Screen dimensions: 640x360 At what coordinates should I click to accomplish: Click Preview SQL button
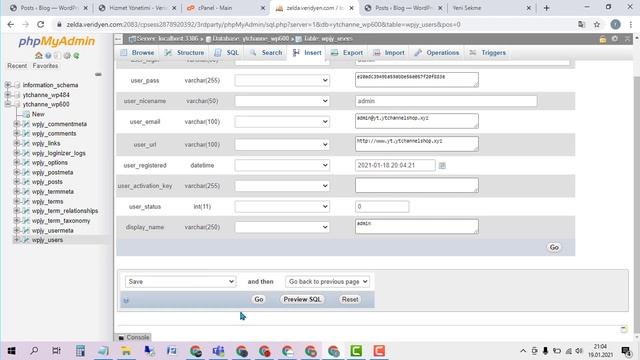pos(302,299)
